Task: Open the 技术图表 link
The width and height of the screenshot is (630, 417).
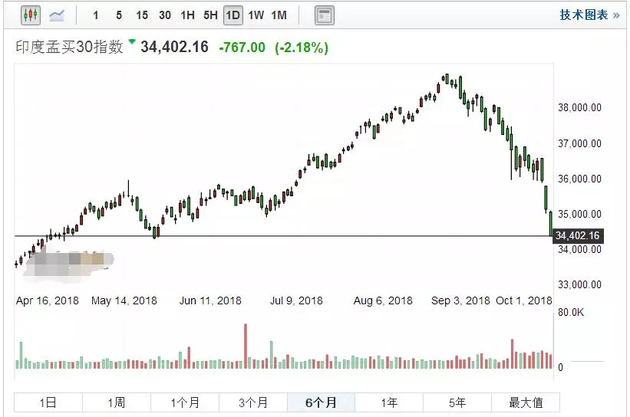Action: coord(583,15)
